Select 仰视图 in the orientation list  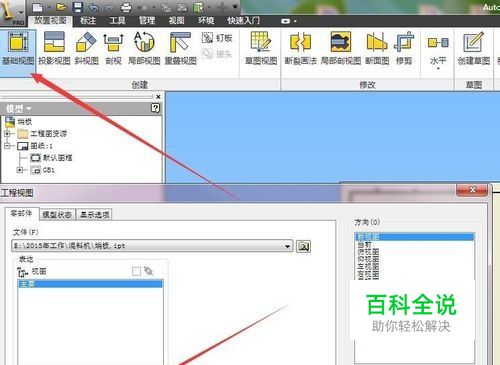pyautogui.click(x=368, y=259)
